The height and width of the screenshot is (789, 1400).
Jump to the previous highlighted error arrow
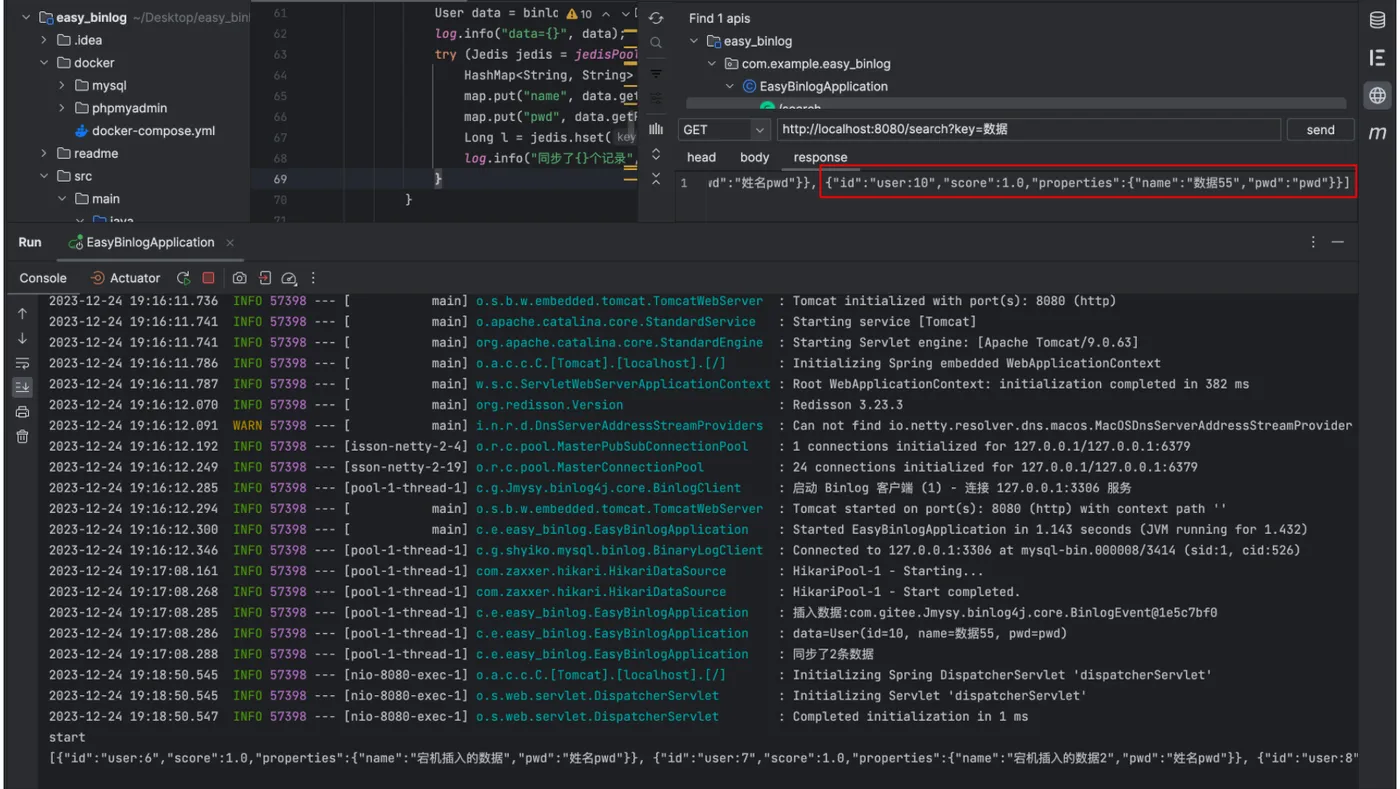[606, 14]
